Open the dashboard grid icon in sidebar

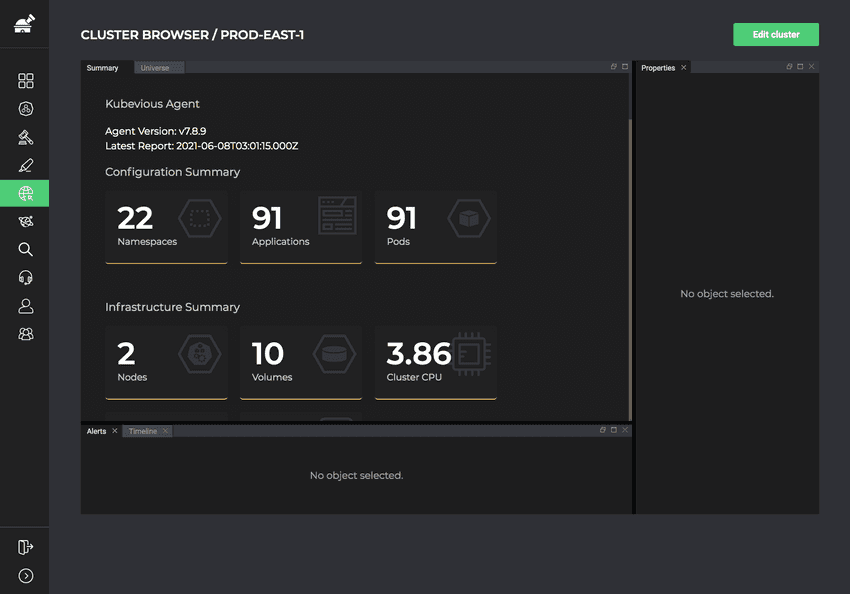tap(24, 80)
